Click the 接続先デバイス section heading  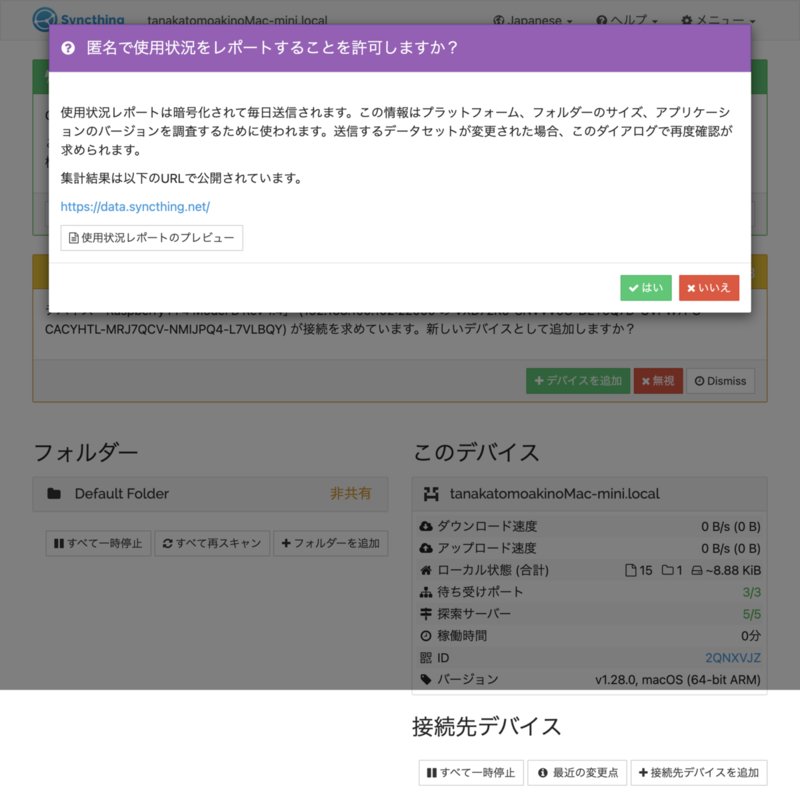pyautogui.click(x=486, y=727)
